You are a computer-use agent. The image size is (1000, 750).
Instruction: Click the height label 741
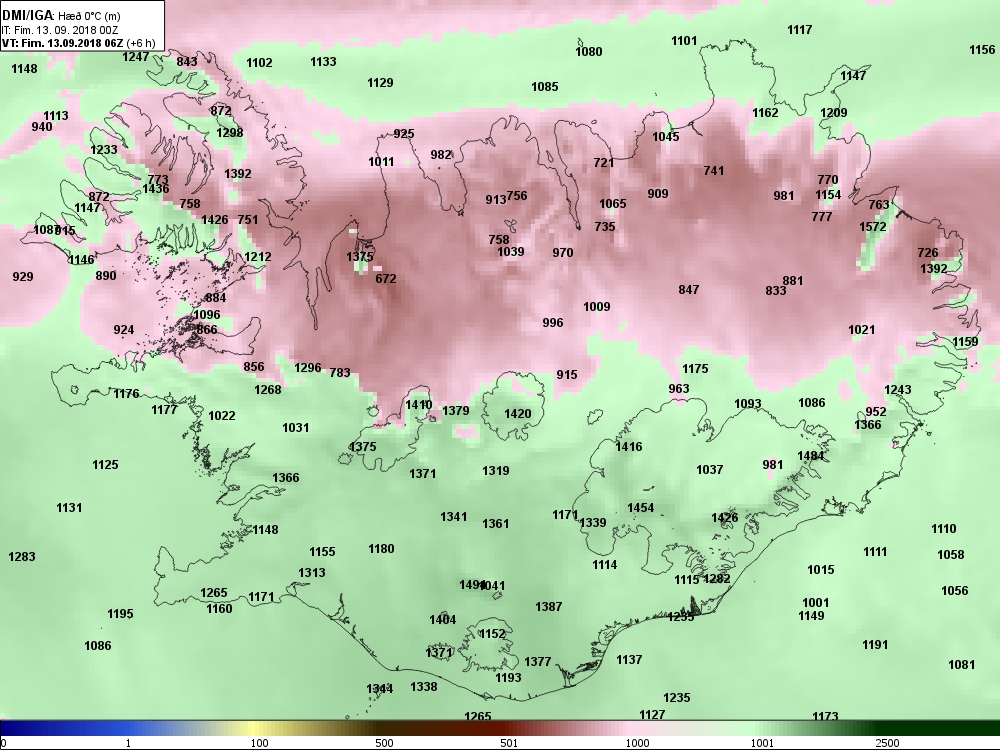(x=714, y=170)
